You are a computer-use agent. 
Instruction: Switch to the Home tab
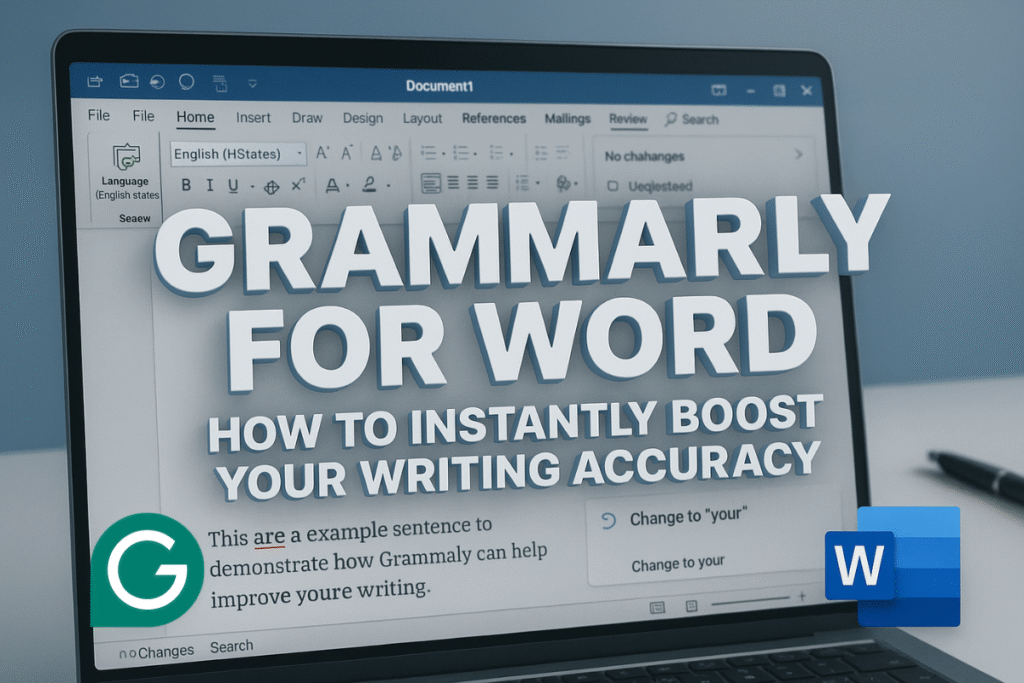[x=195, y=117]
